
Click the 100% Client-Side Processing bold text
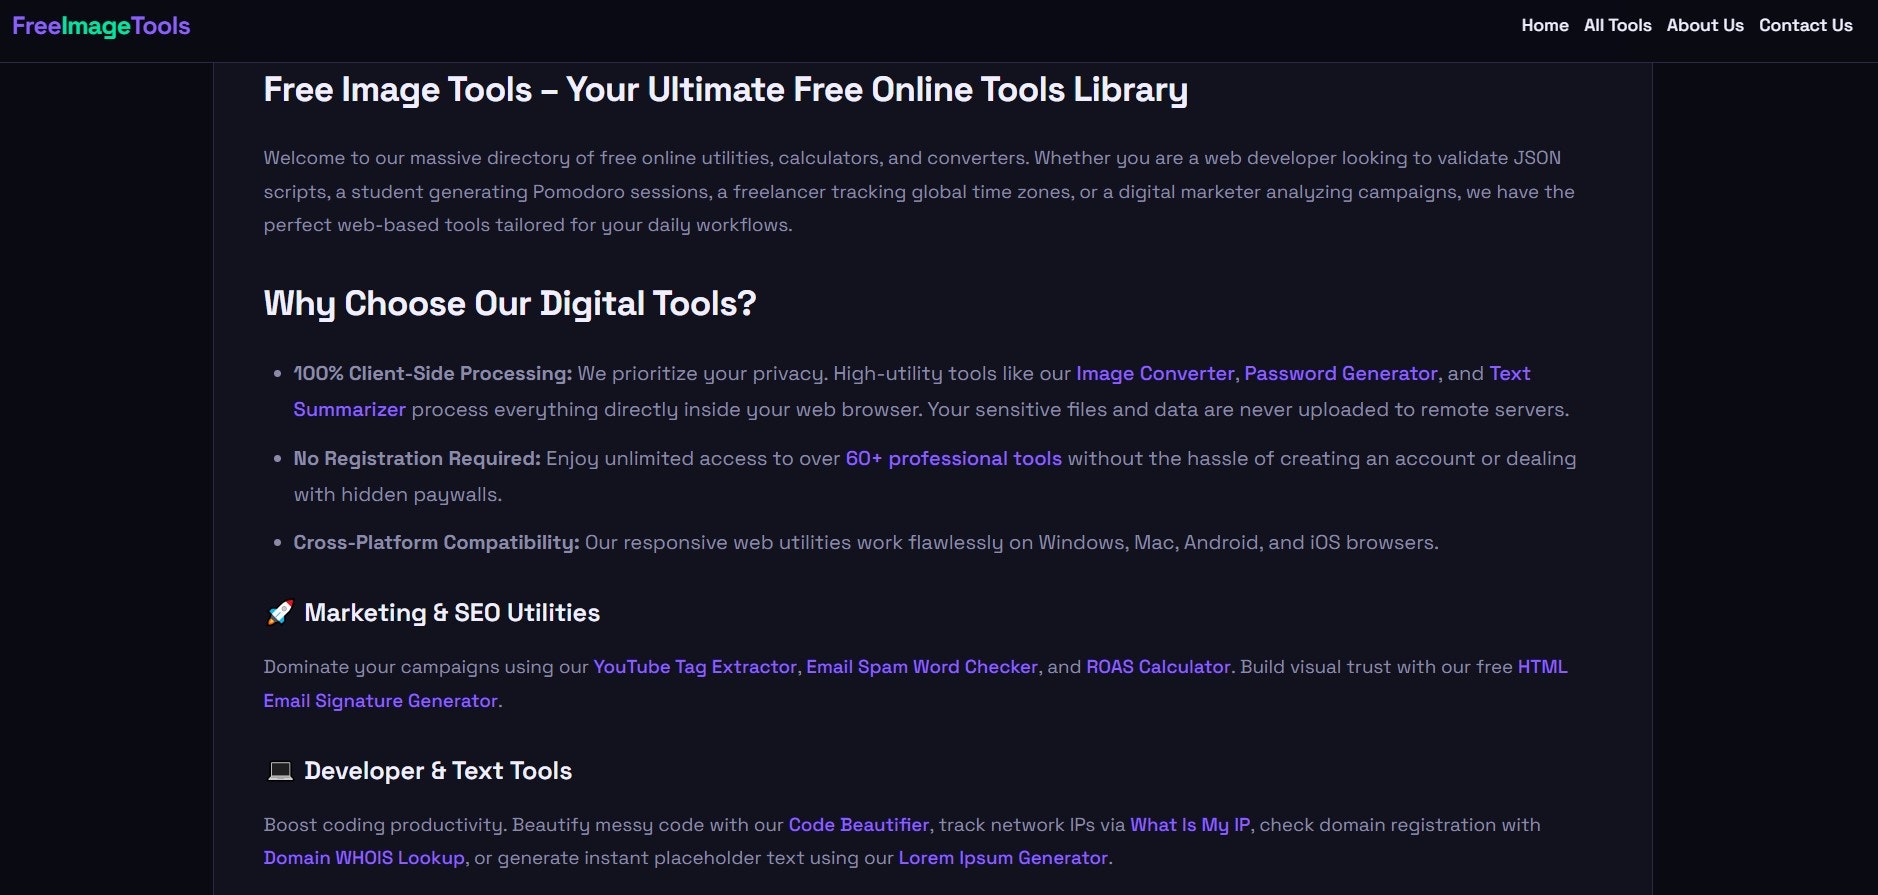click(433, 374)
